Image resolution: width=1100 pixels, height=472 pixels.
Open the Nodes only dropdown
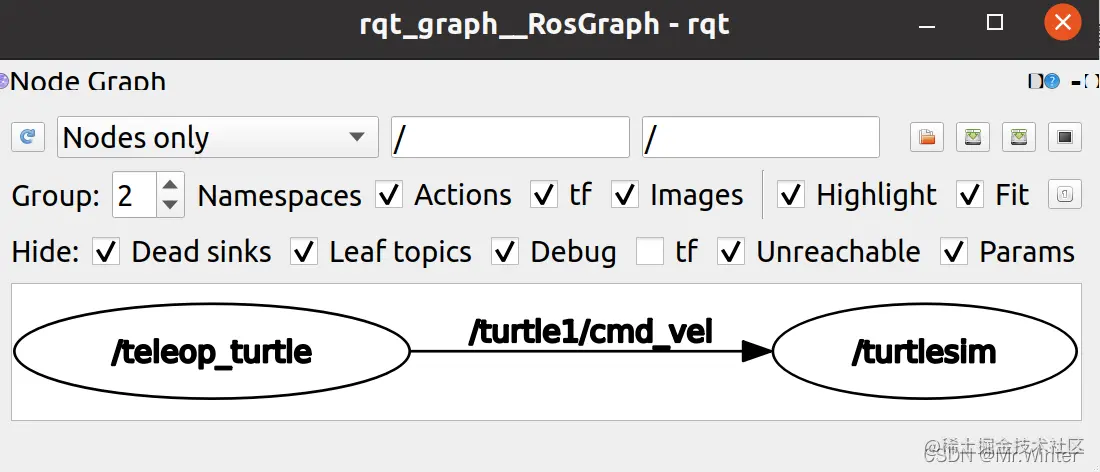[217, 137]
